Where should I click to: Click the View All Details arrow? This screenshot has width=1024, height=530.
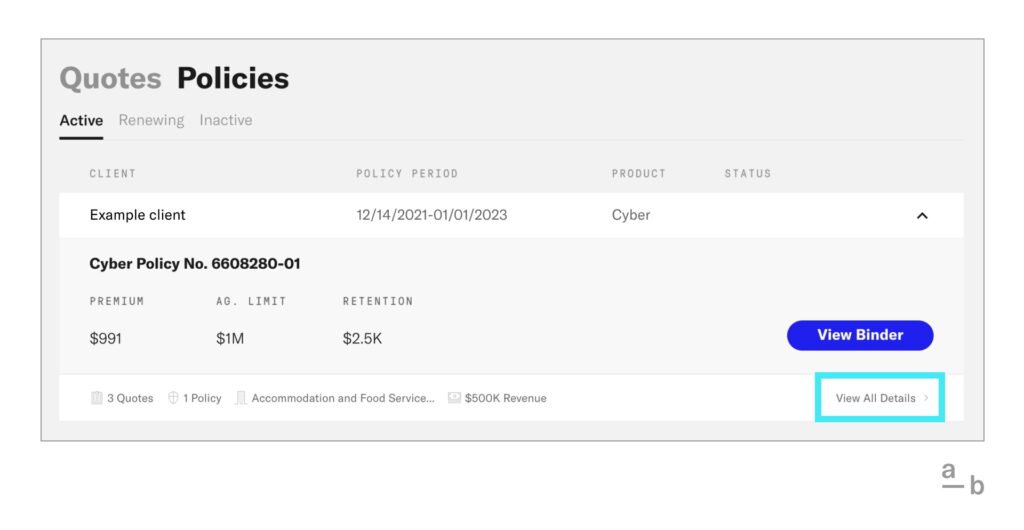point(927,398)
